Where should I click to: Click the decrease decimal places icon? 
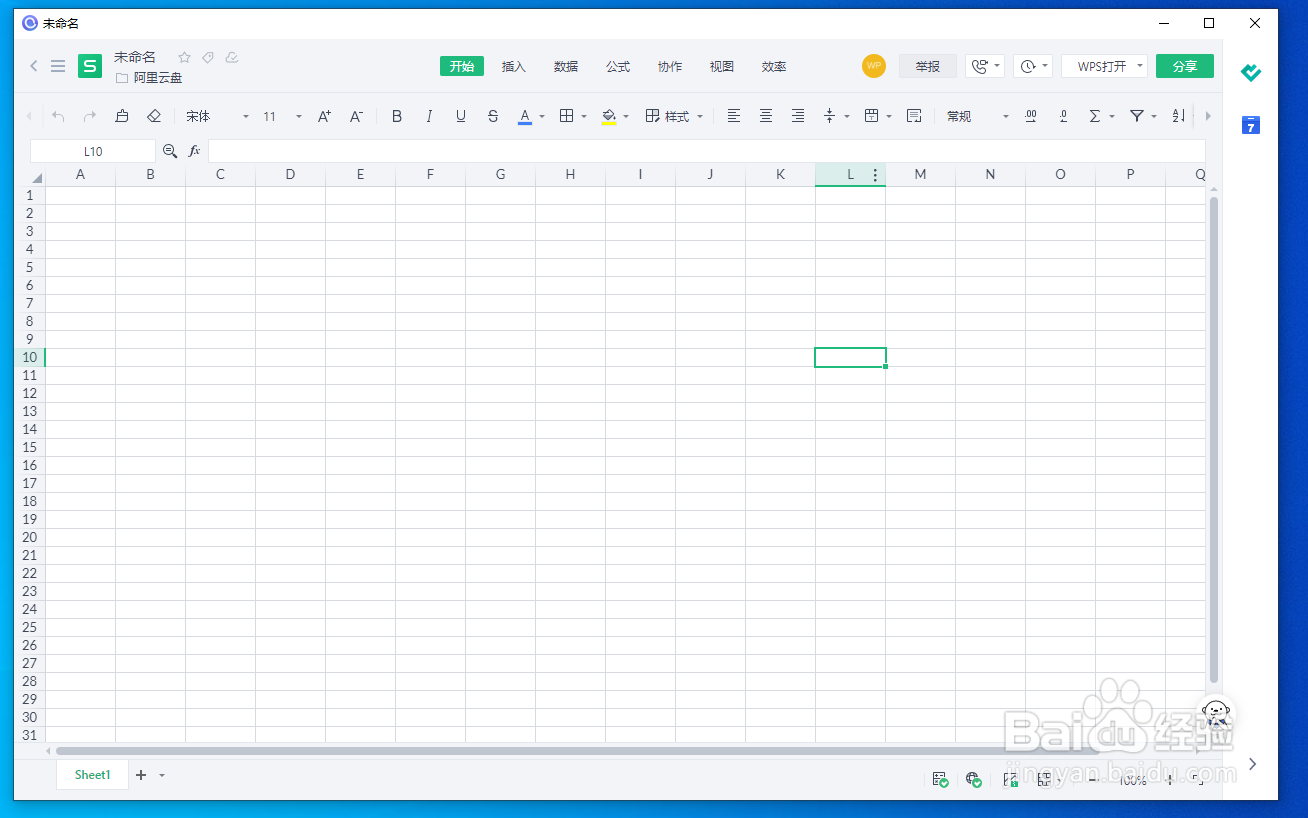tap(1063, 116)
